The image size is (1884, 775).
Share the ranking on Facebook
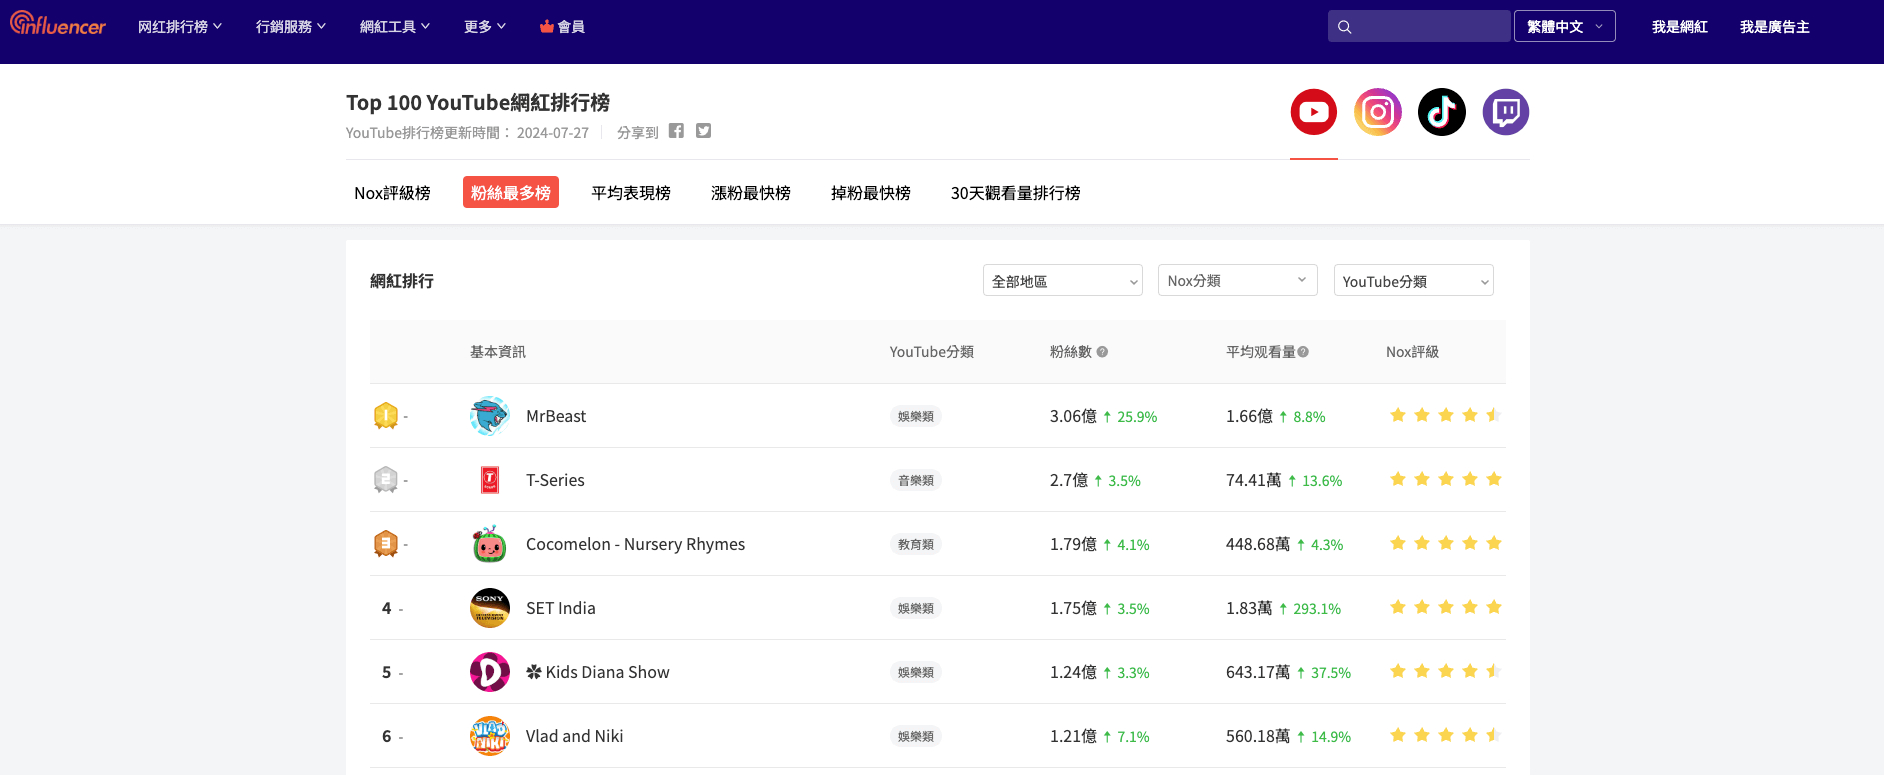(x=676, y=131)
